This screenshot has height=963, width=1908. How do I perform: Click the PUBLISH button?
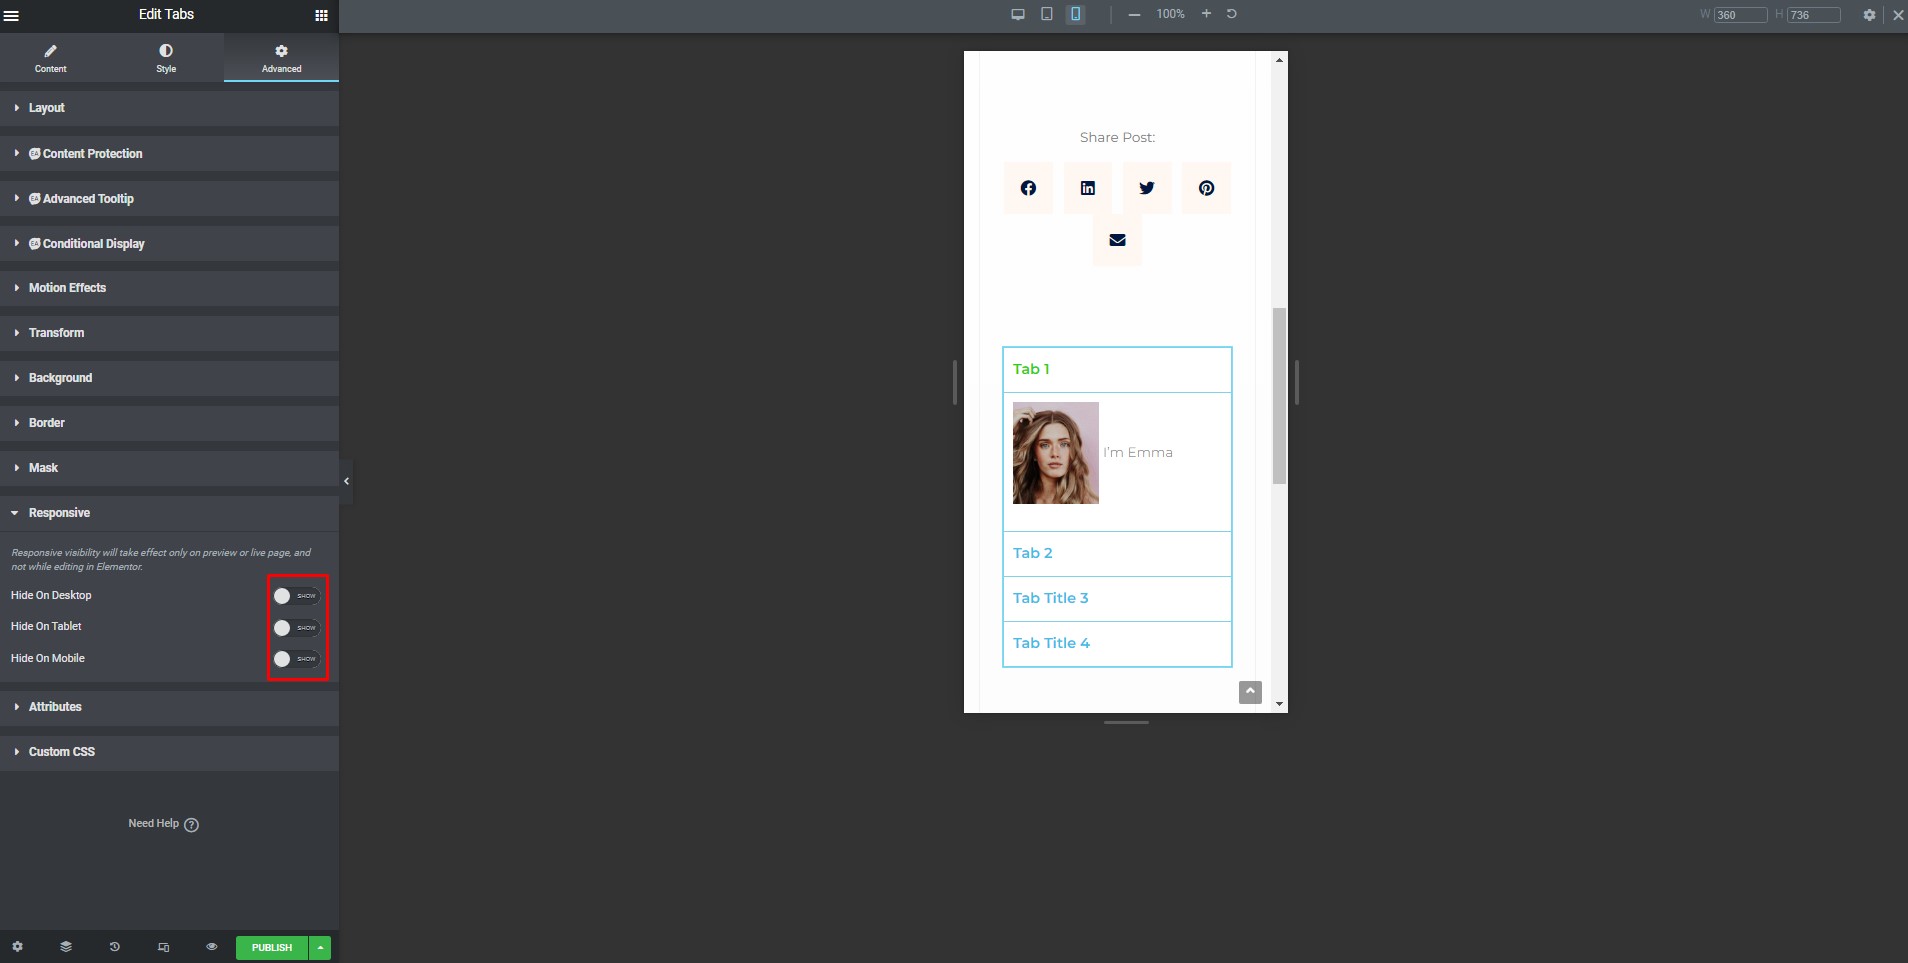click(x=272, y=948)
